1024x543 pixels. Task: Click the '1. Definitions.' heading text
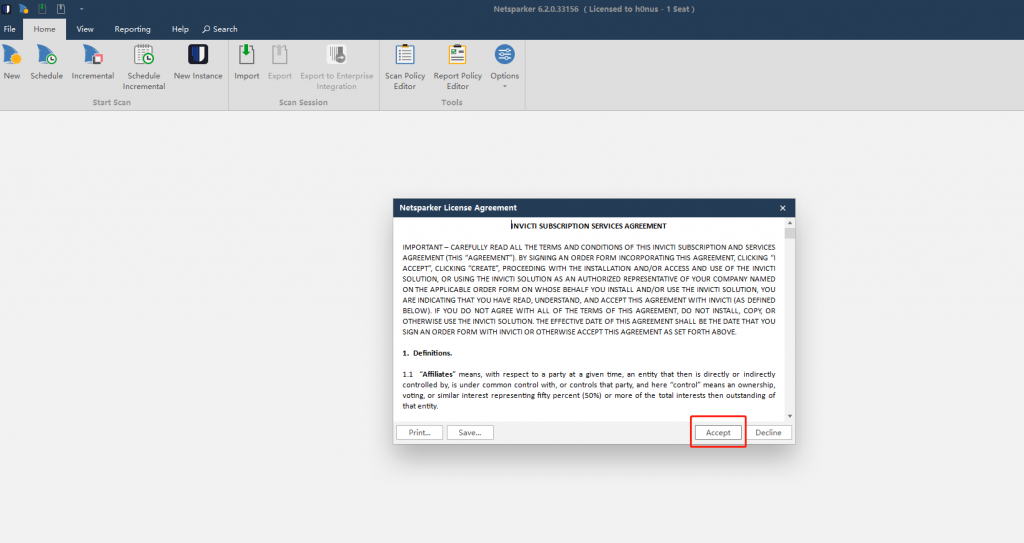tap(427, 353)
